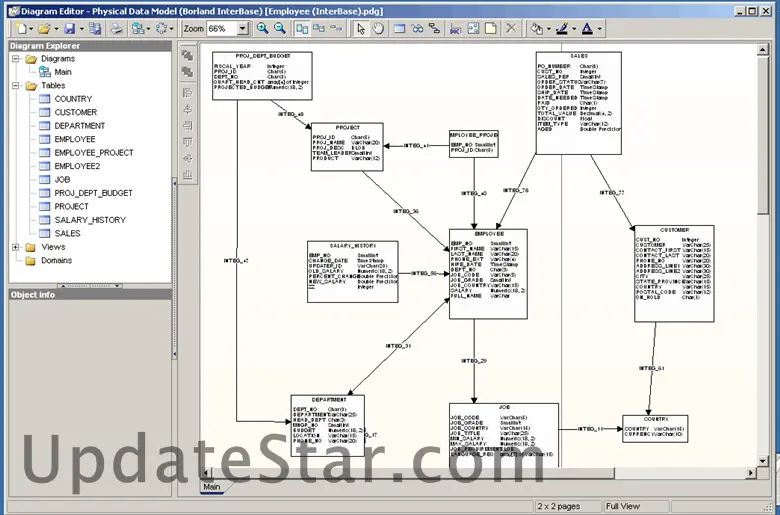Open the New document dropdown arrow
Screen dimensions: 780x515
click(31, 29)
